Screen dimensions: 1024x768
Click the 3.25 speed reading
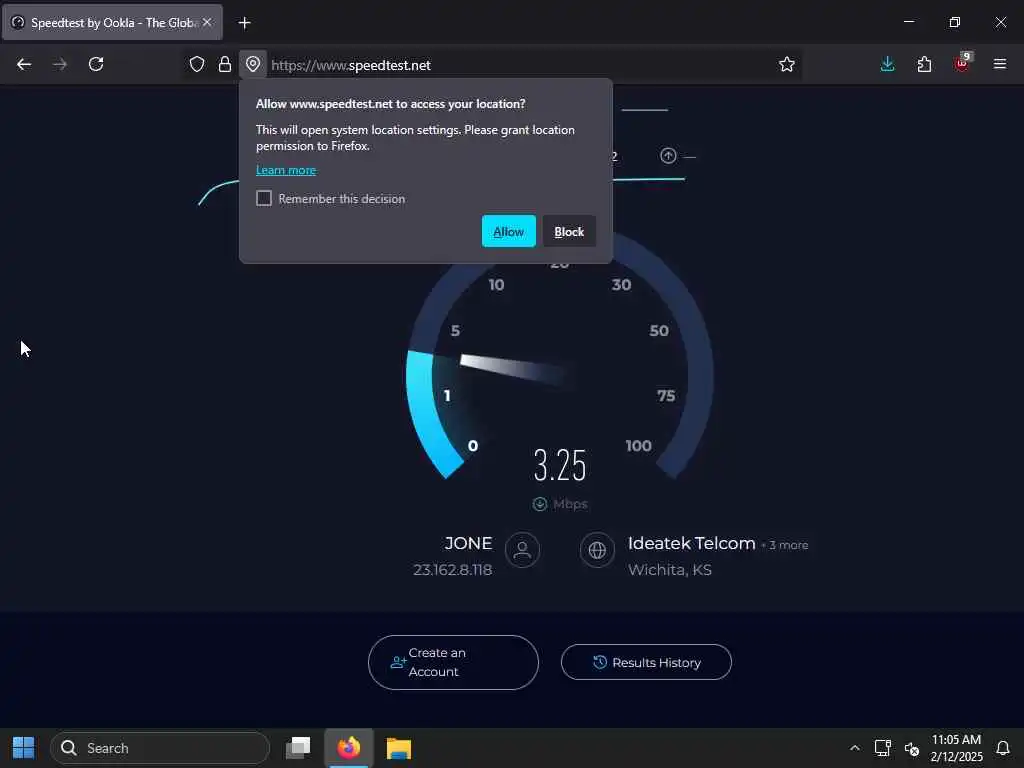(560, 465)
